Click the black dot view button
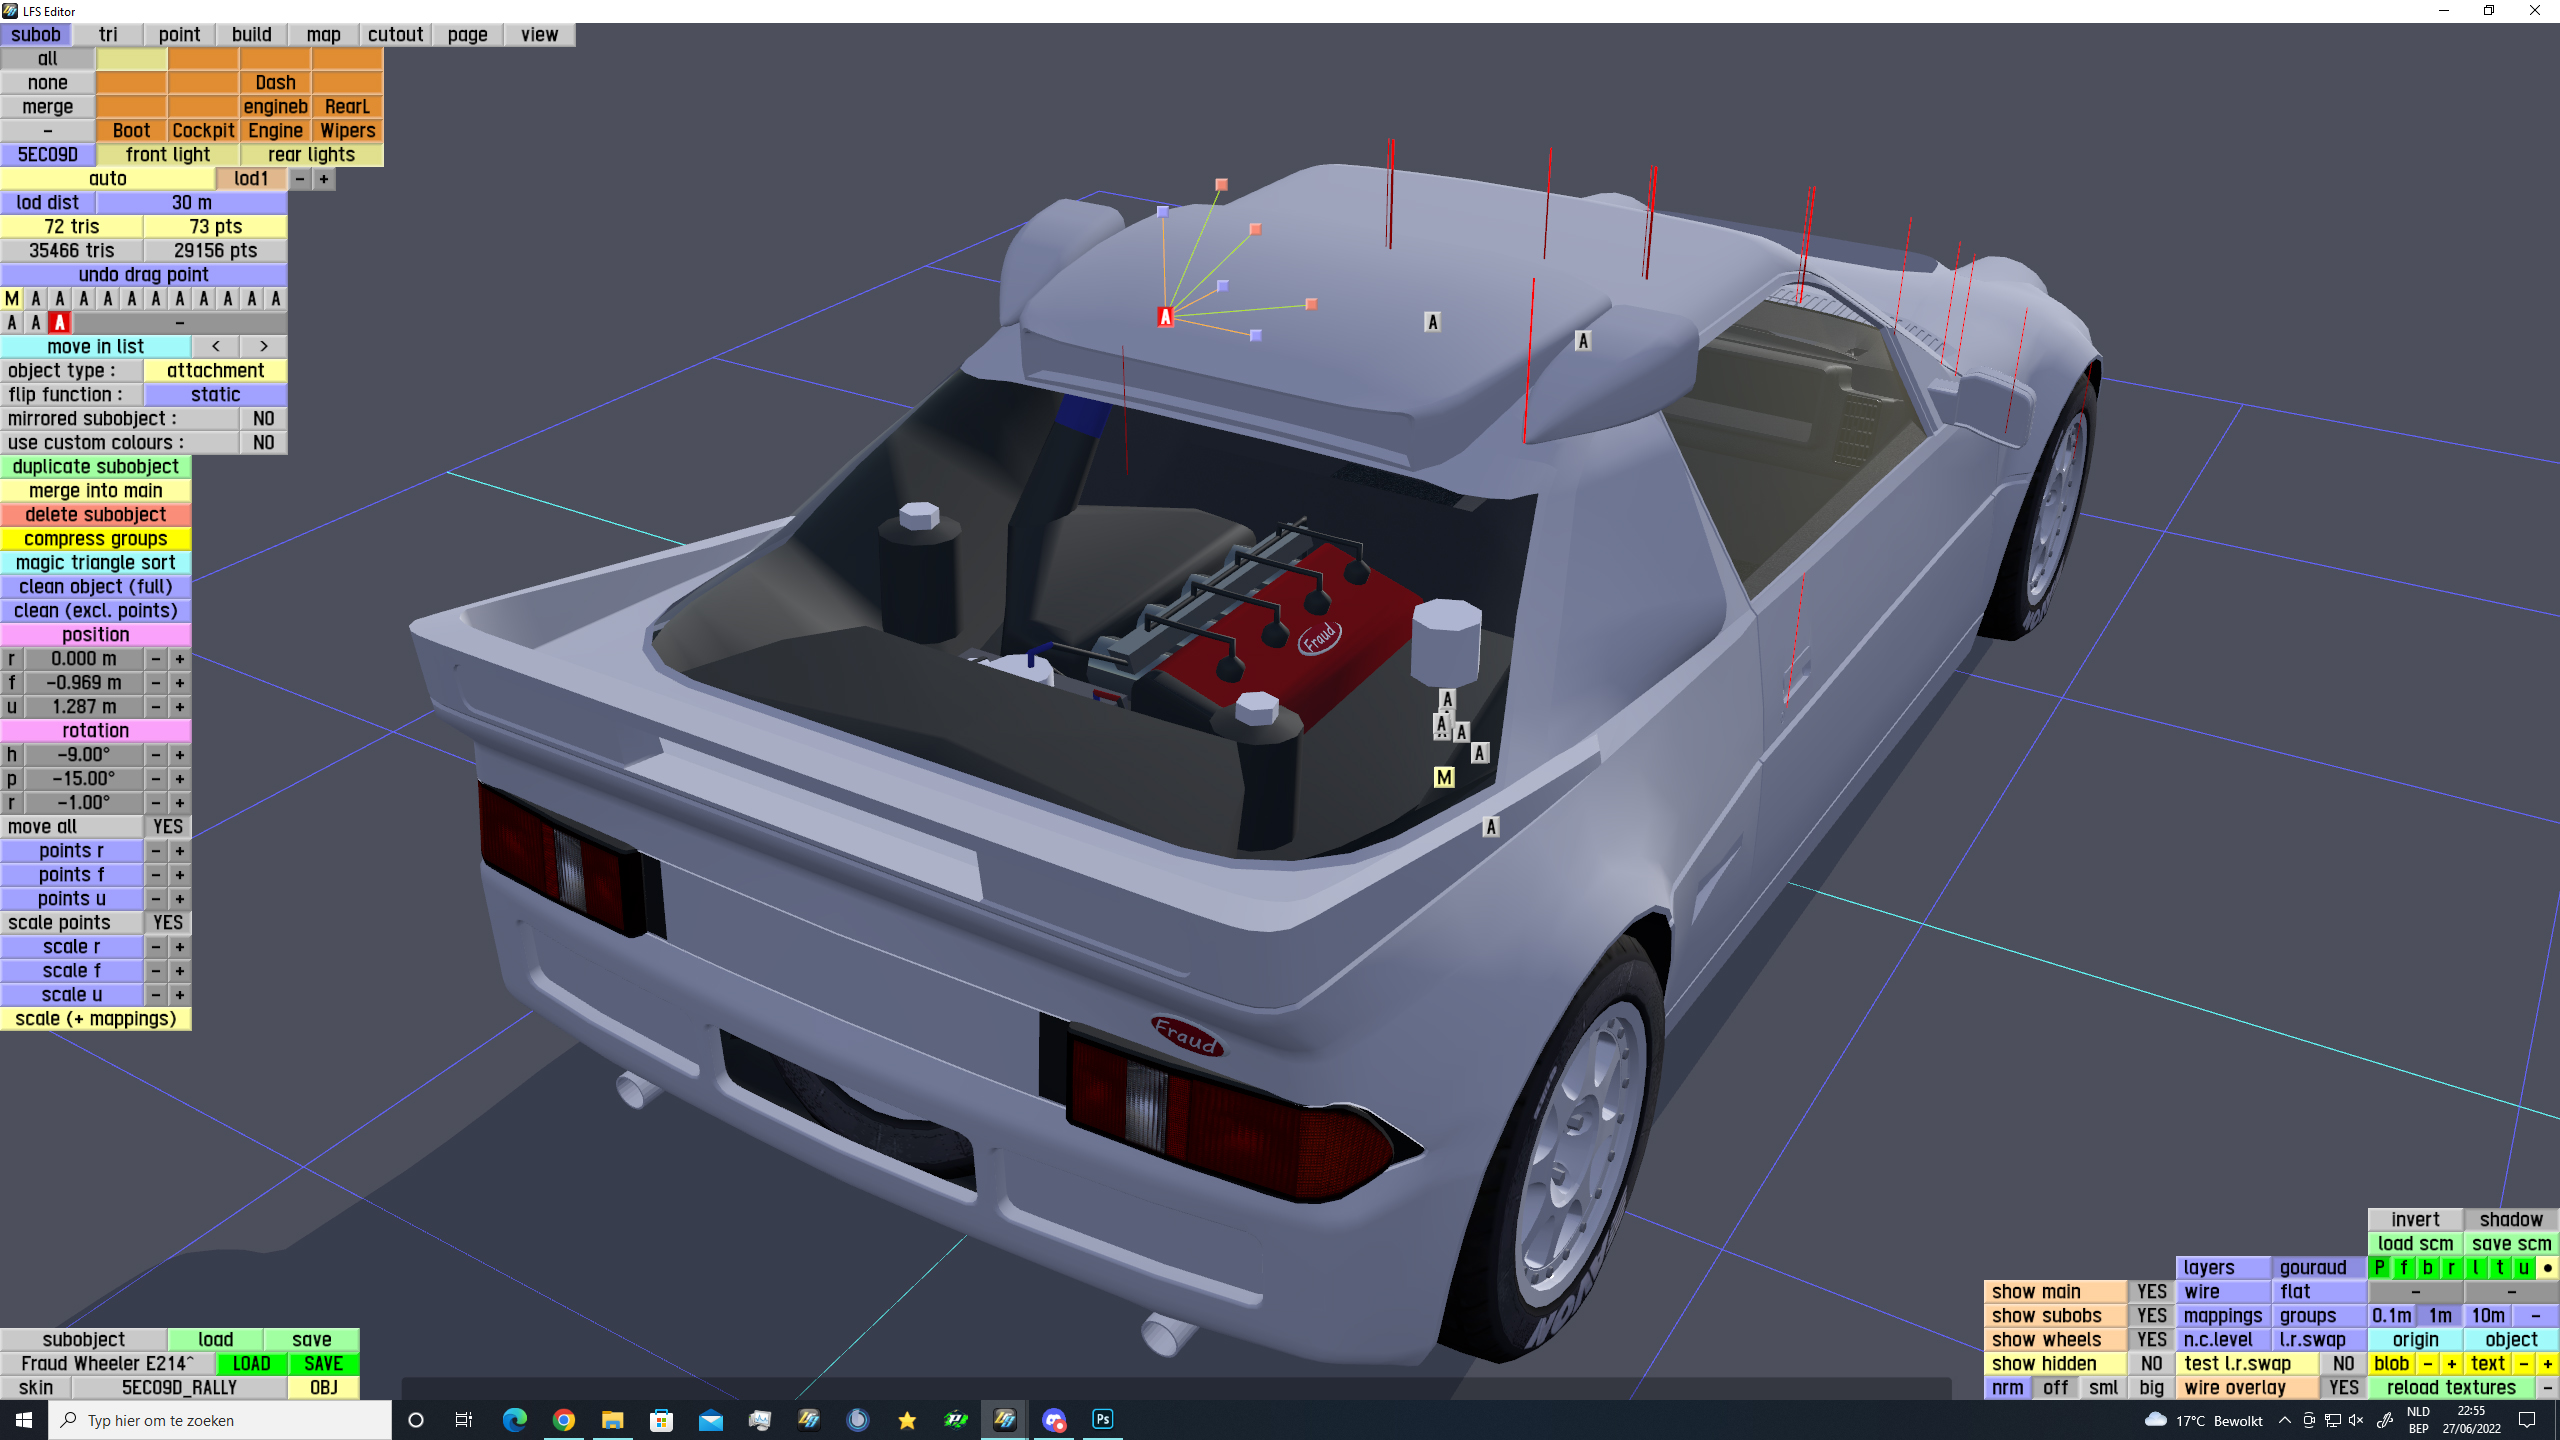 [2547, 1268]
